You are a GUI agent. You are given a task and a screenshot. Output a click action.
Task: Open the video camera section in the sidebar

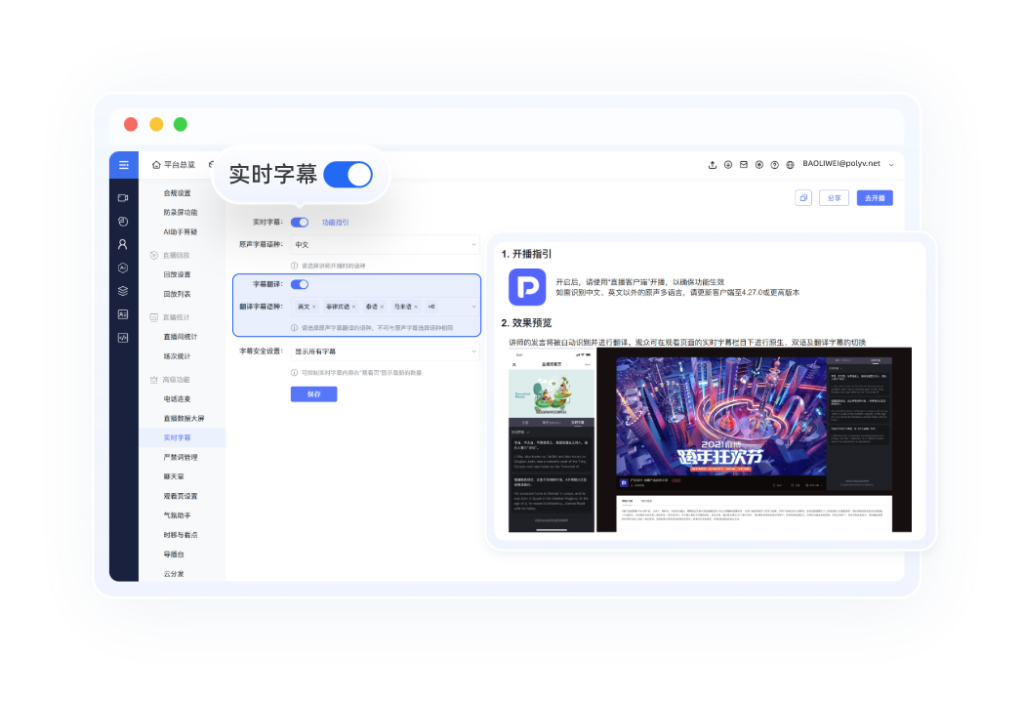pos(123,198)
